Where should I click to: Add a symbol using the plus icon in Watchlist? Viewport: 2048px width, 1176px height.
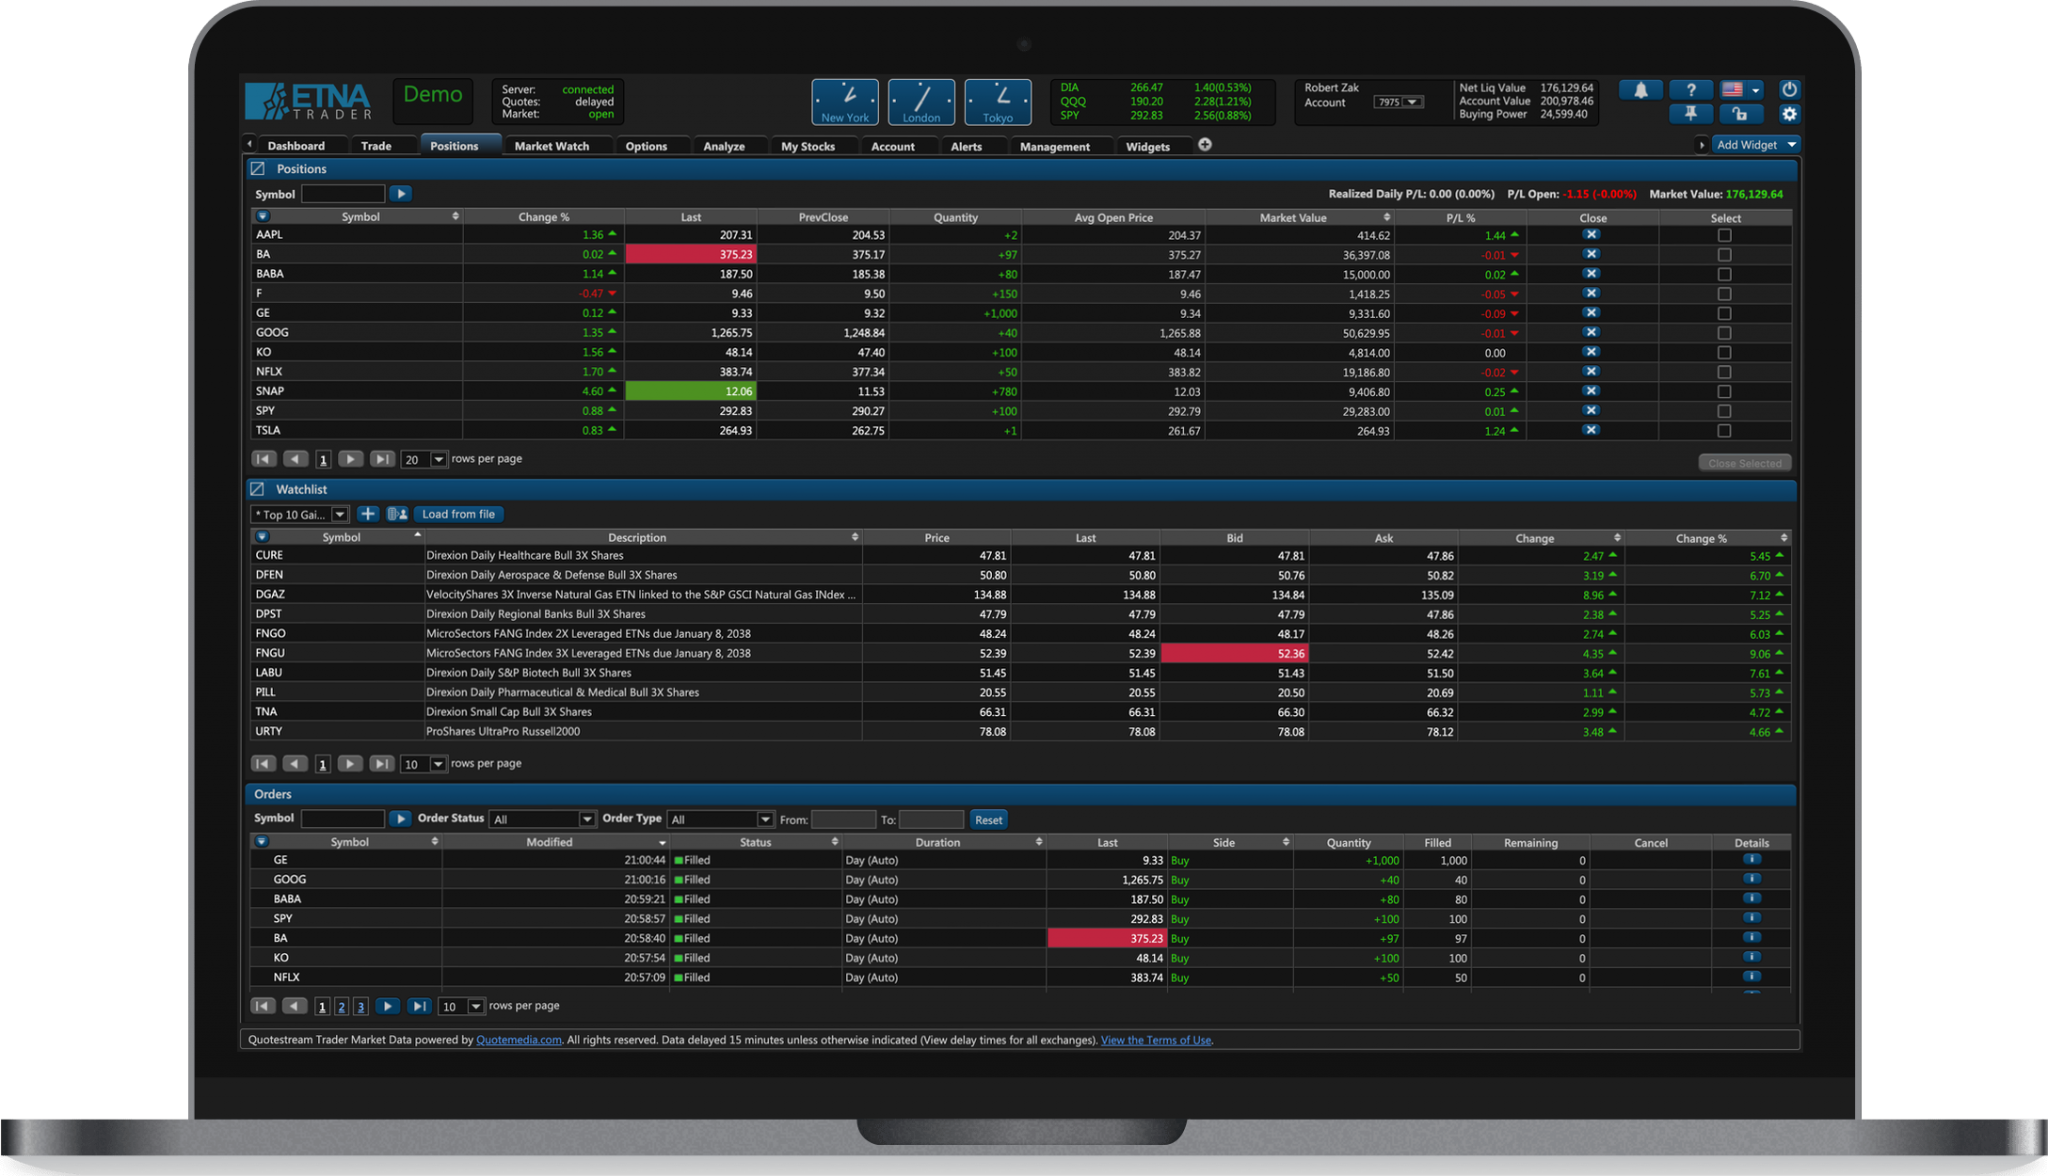coord(367,513)
